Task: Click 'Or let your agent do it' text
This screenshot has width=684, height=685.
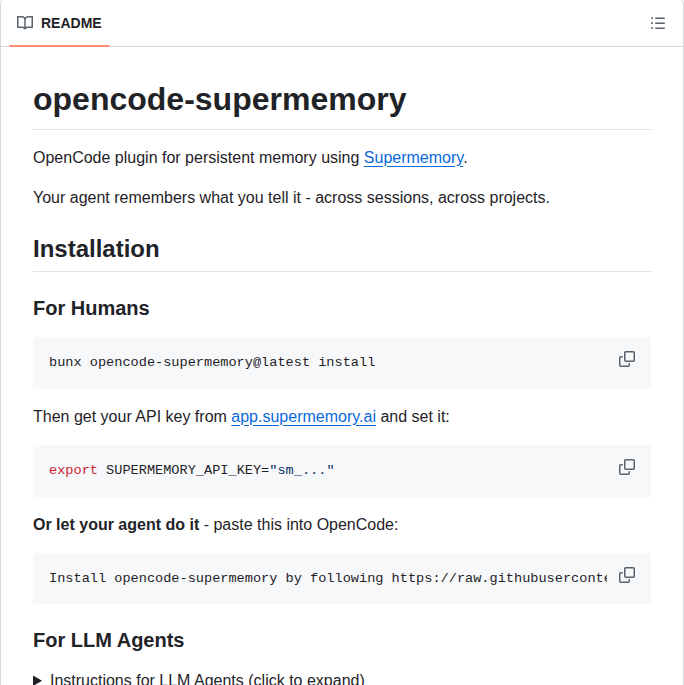Action: (116, 525)
